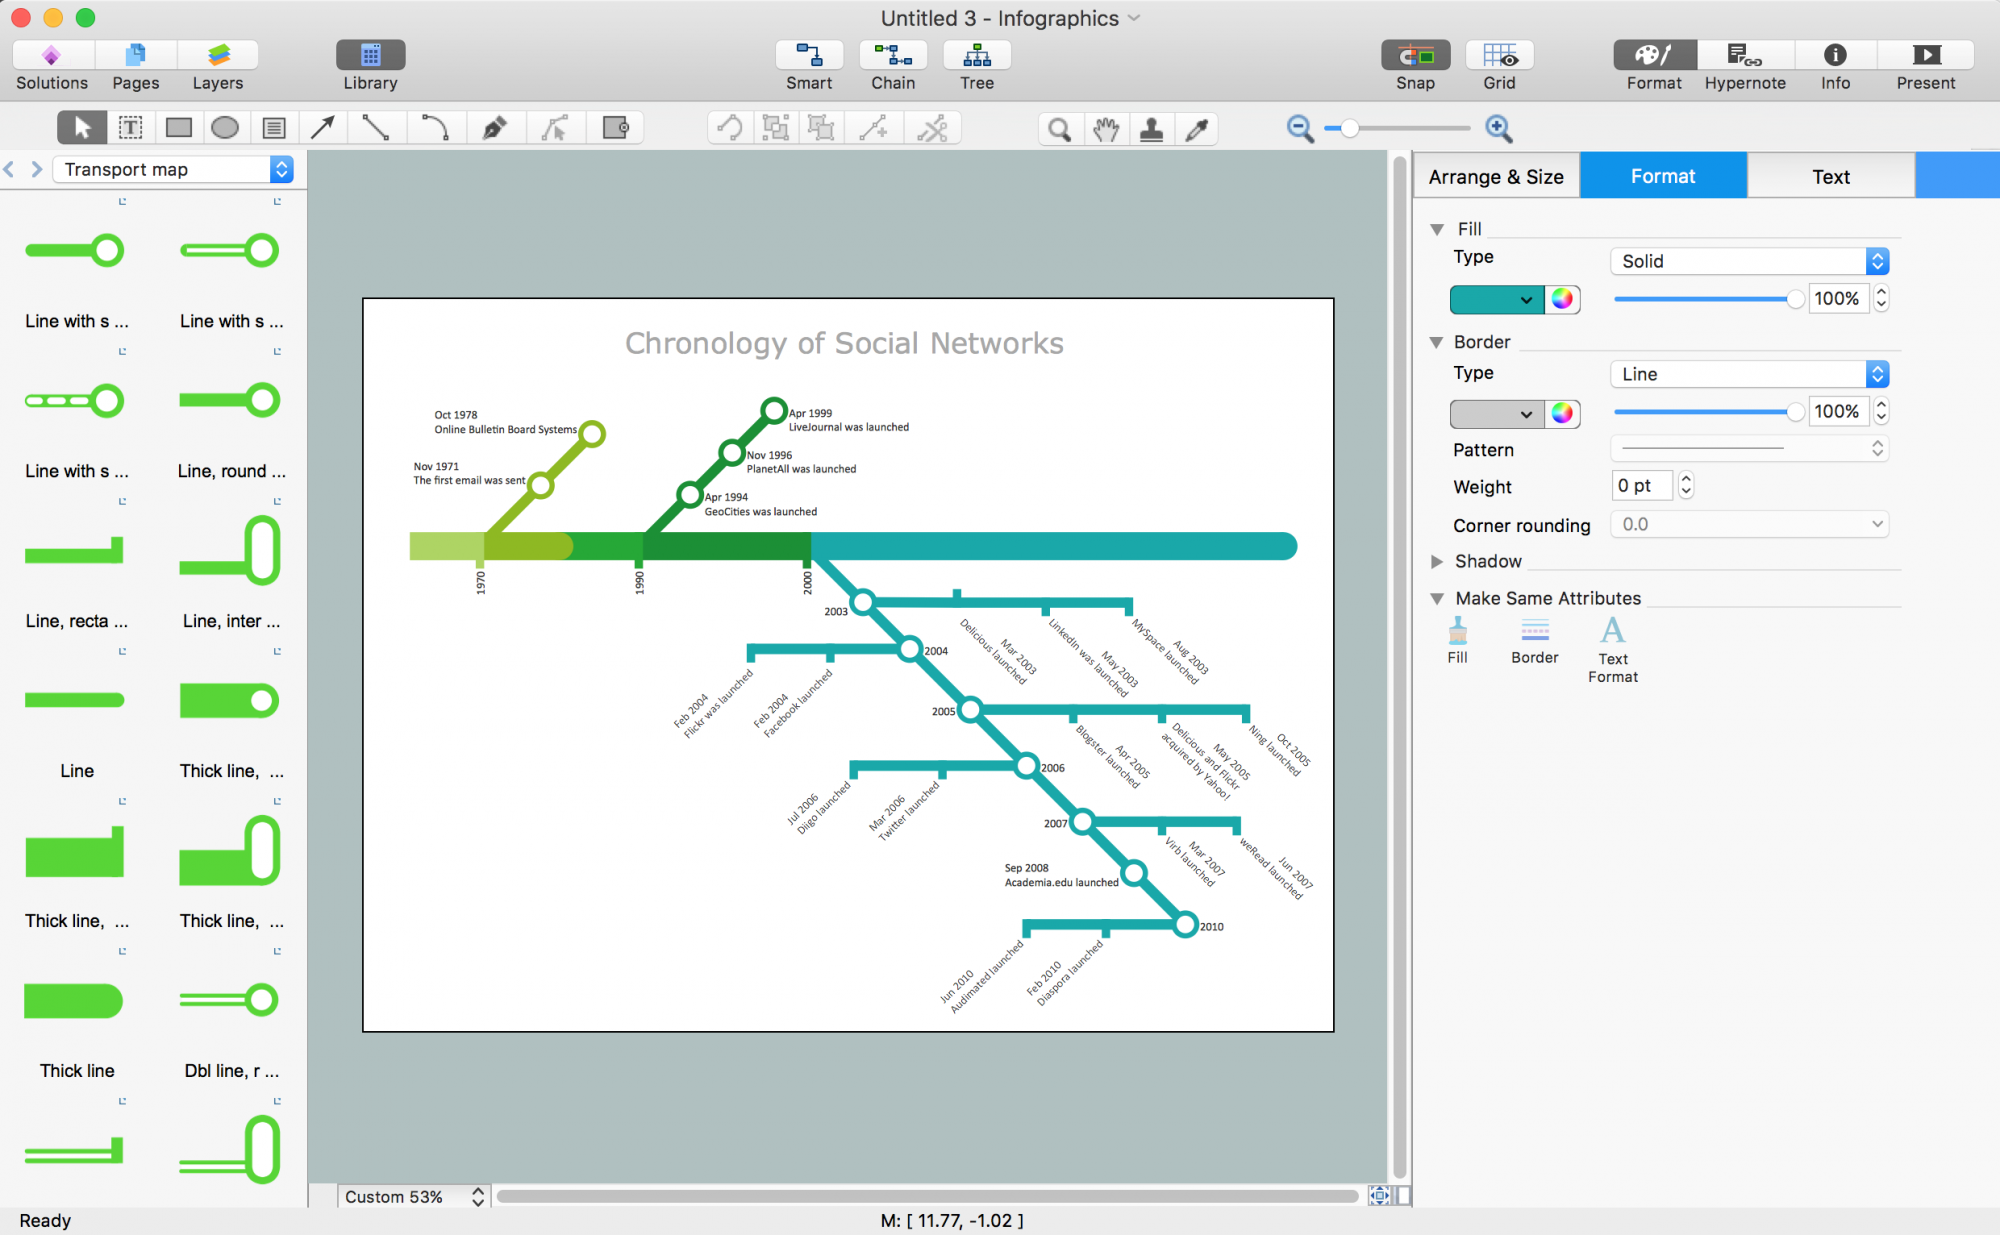
Task: Go to next library
Action: pos(37,169)
